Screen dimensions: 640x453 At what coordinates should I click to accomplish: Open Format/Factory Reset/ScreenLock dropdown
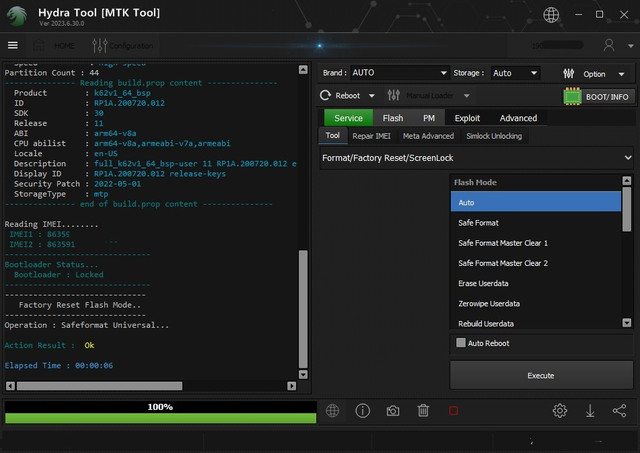[476, 158]
